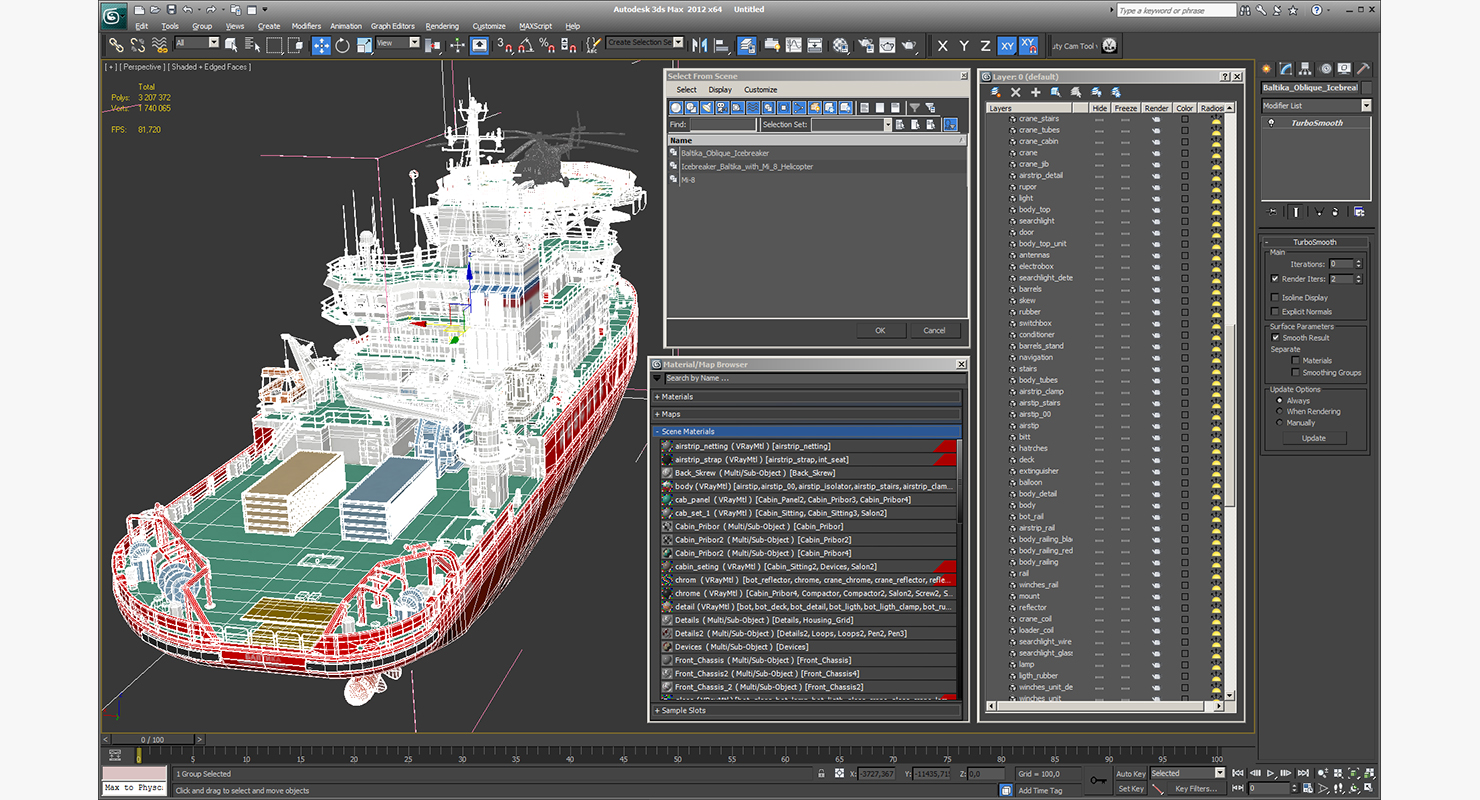Toggle the Angle Snap icon
The width and height of the screenshot is (1480, 800).
pyautogui.click(x=527, y=45)
